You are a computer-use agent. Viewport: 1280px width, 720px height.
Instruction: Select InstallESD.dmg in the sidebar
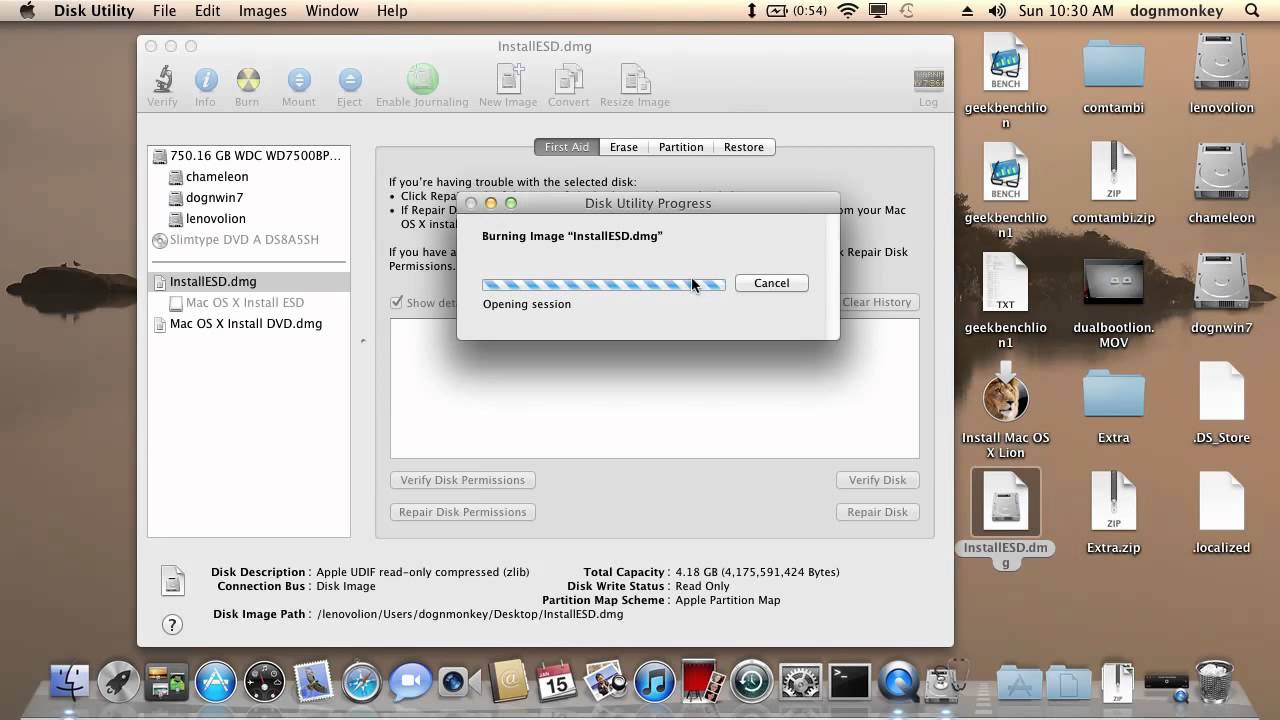tap(249, 282)
